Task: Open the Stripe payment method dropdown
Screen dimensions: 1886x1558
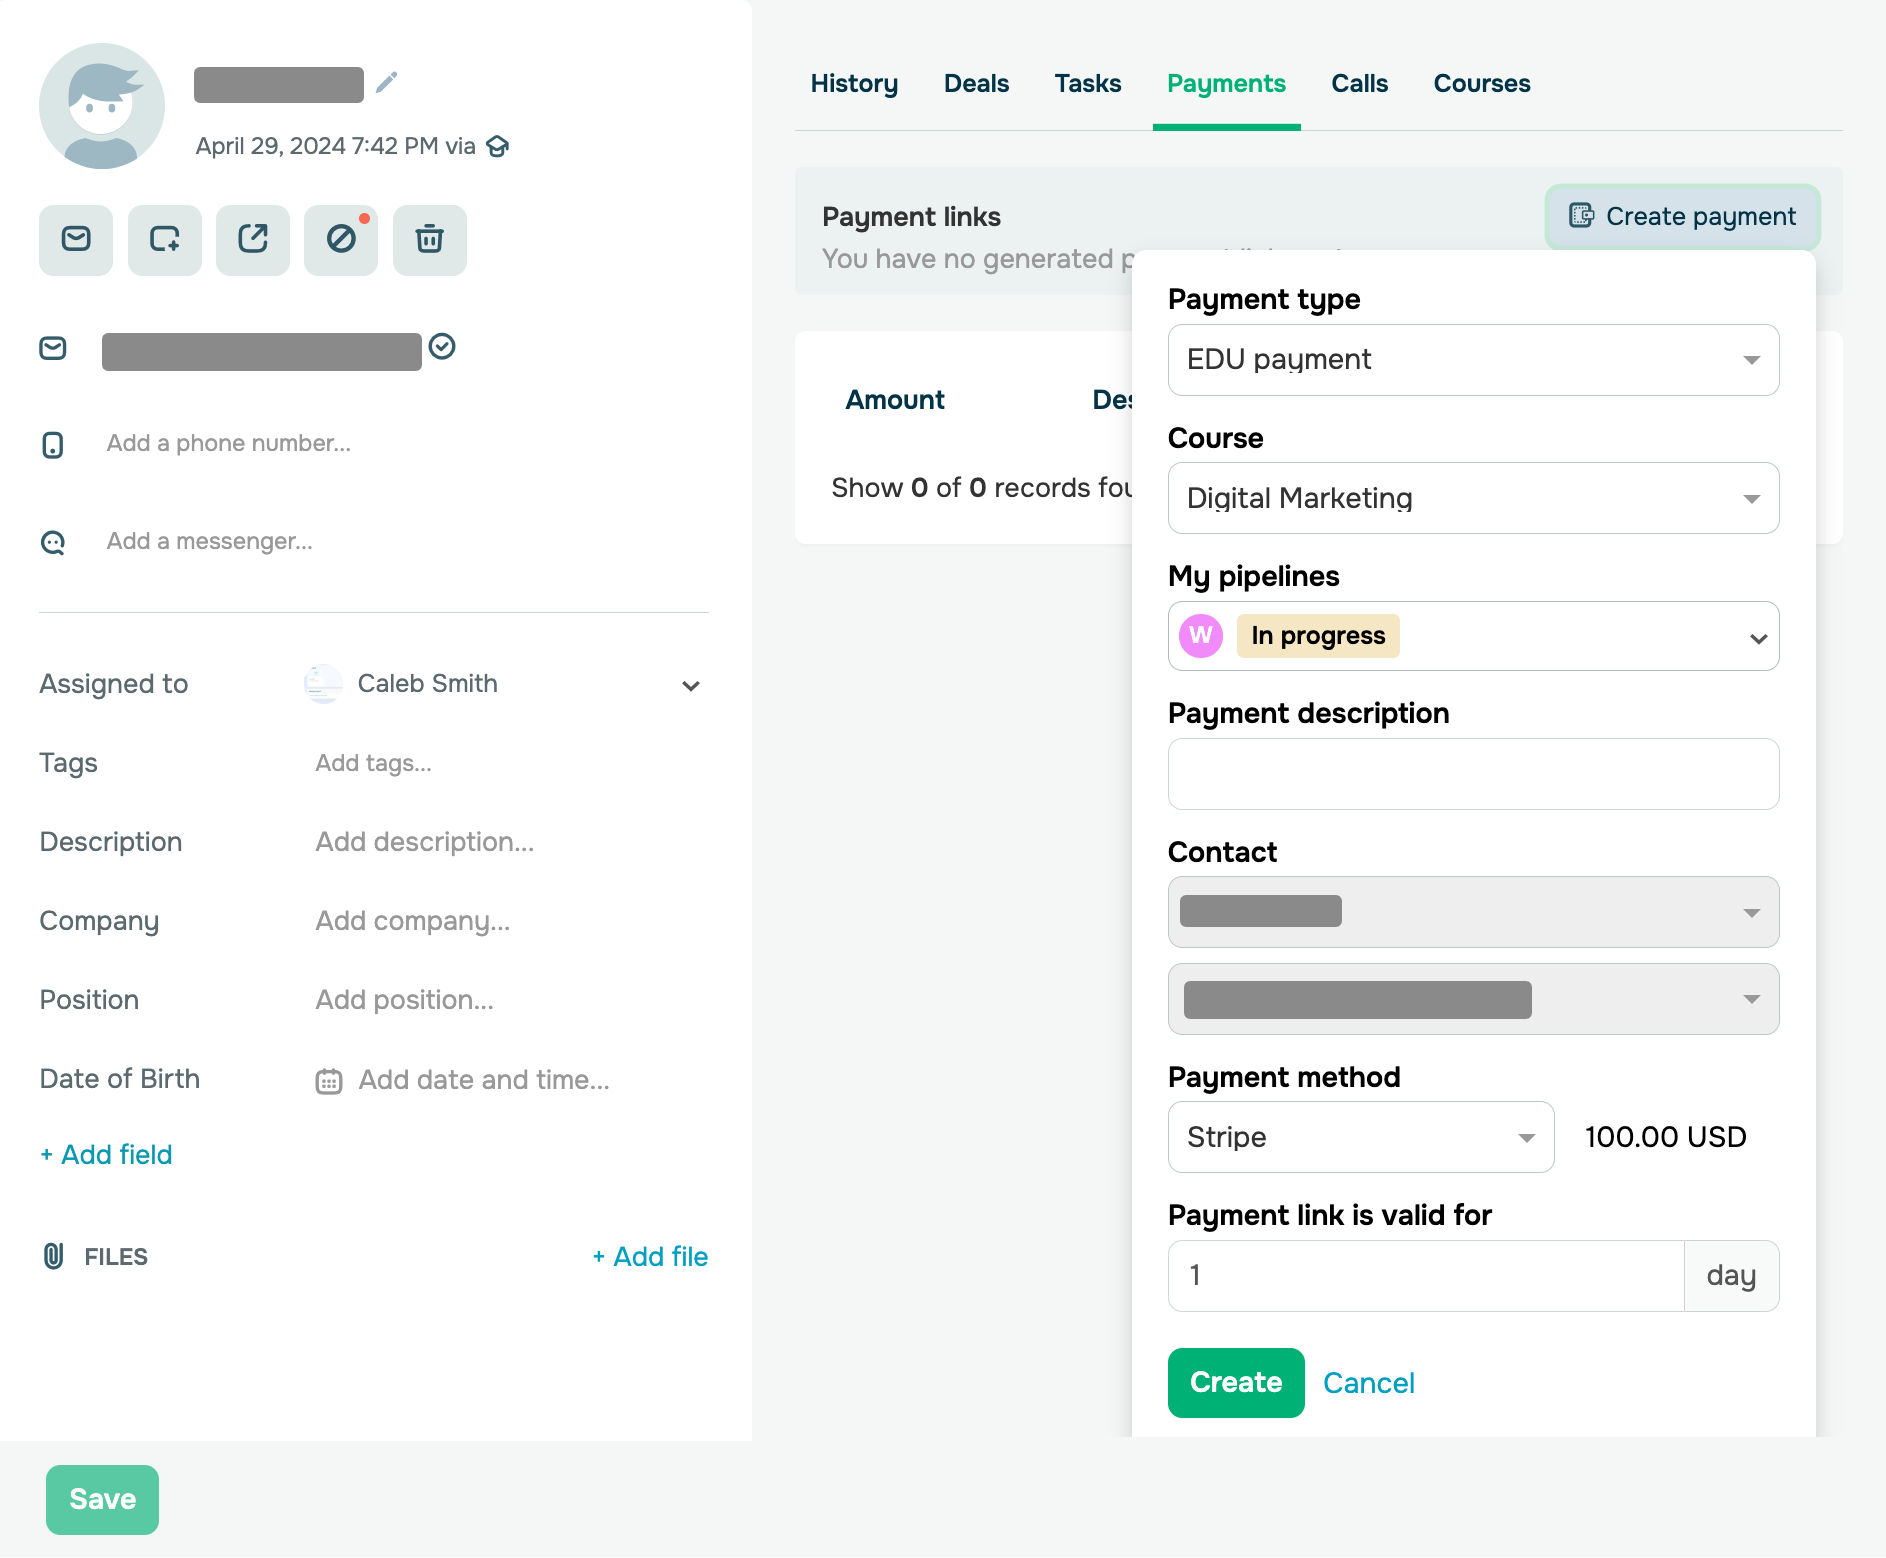Action: tap(1360, 1137)
